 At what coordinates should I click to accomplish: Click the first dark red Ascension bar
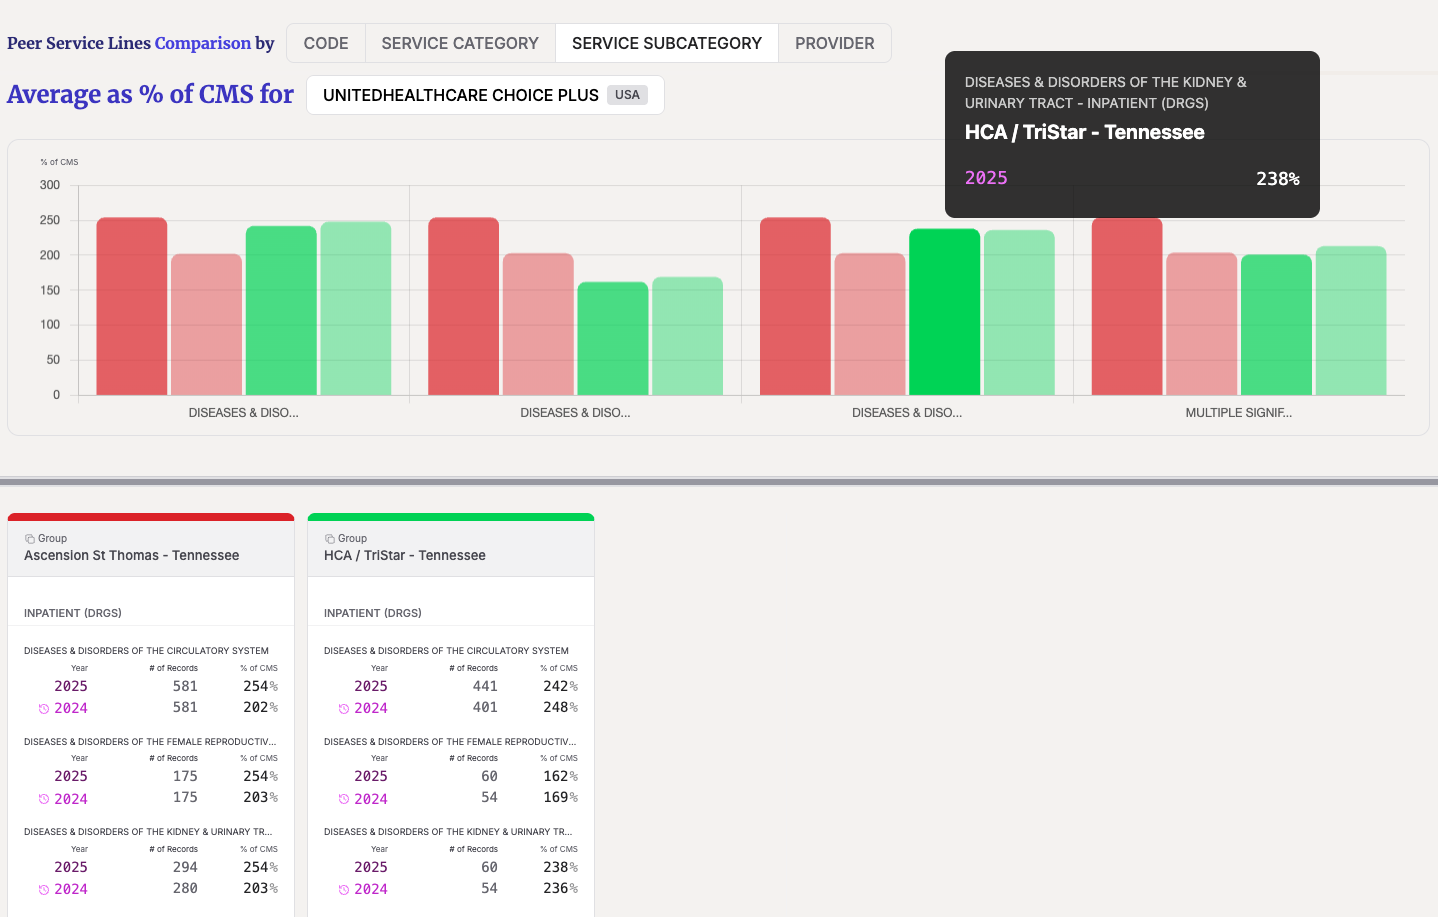(x=132, y=306)
